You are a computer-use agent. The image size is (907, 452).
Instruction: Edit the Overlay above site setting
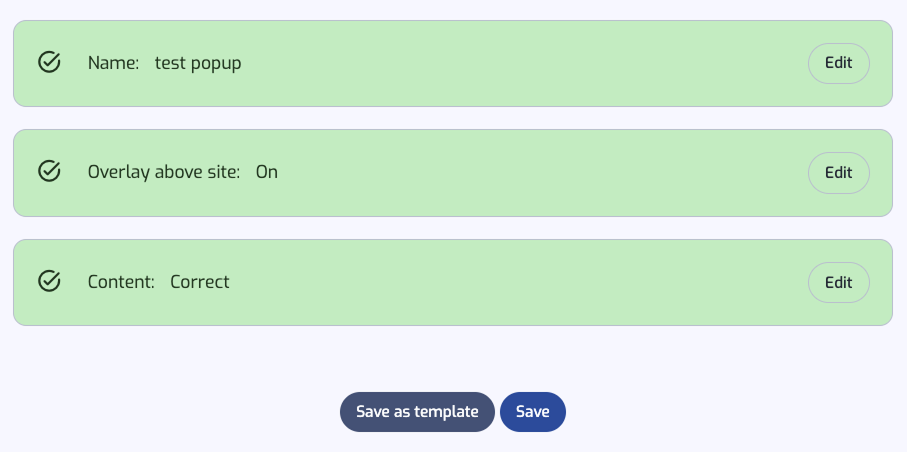(839, 172)
